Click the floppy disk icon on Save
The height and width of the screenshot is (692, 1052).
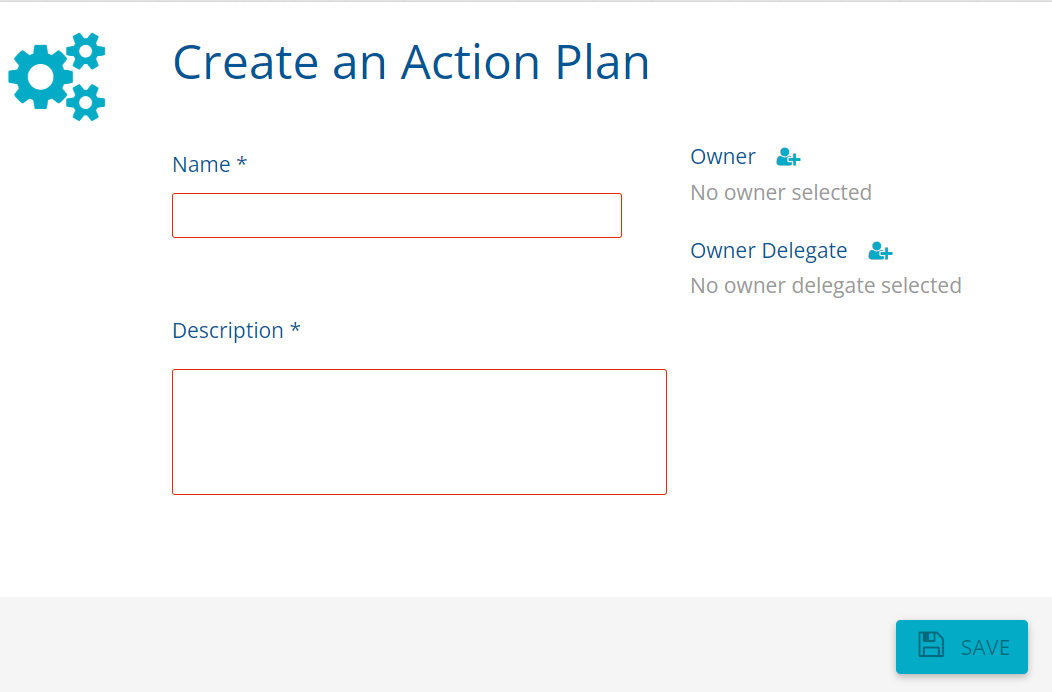point(931,646)
